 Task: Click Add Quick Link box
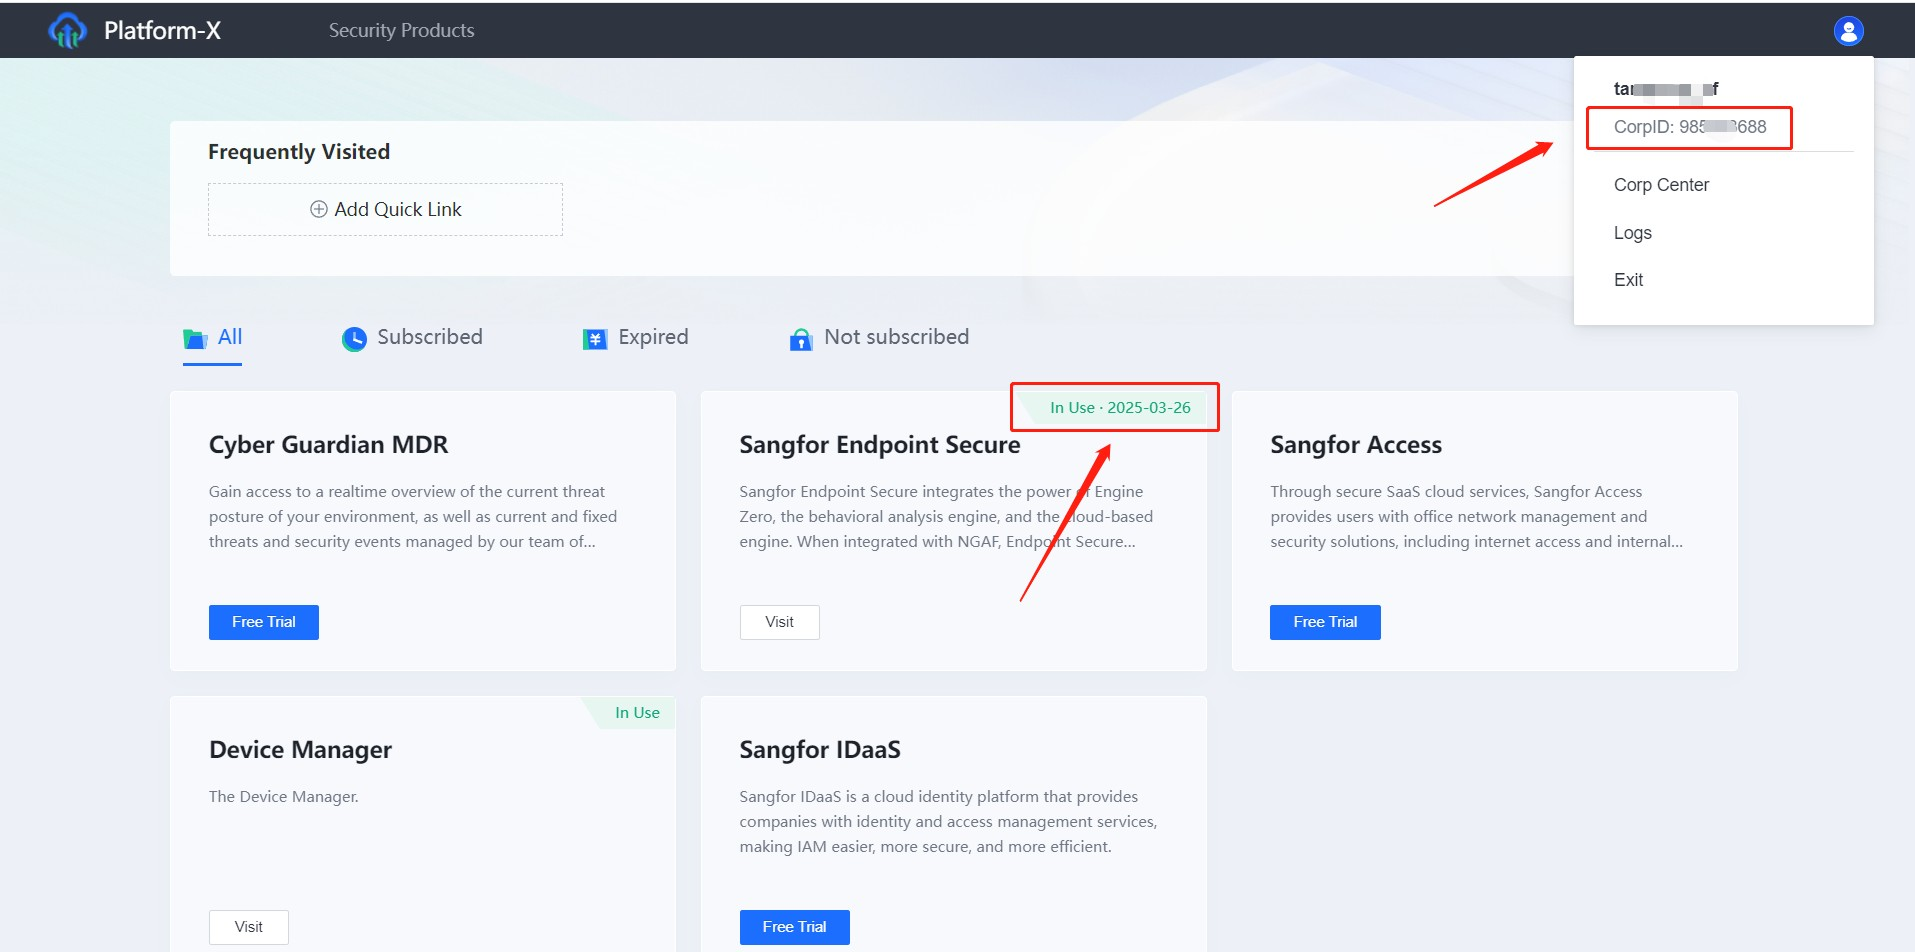(x=385, y=209)
